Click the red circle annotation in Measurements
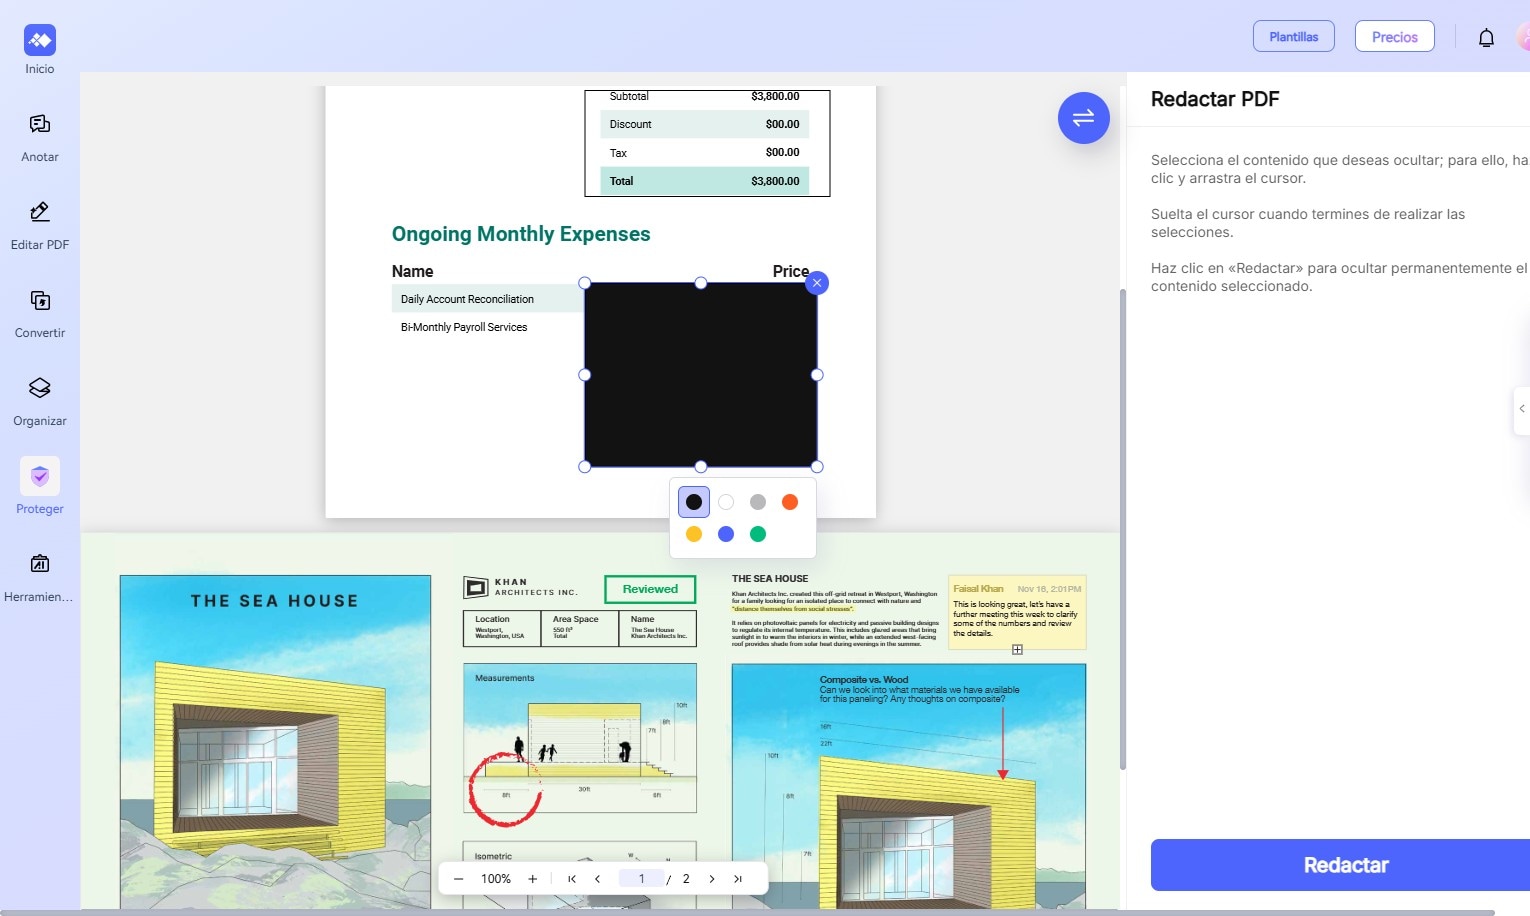This screenshot has width=1530, height=916. pyautogui.click(x=505, y=790)
